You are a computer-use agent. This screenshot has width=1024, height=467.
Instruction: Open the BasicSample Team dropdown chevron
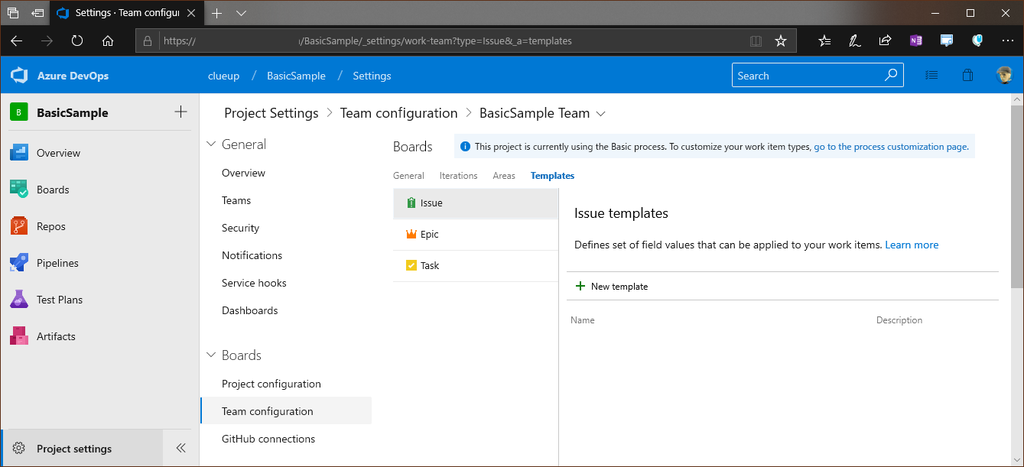coord(601,114)
